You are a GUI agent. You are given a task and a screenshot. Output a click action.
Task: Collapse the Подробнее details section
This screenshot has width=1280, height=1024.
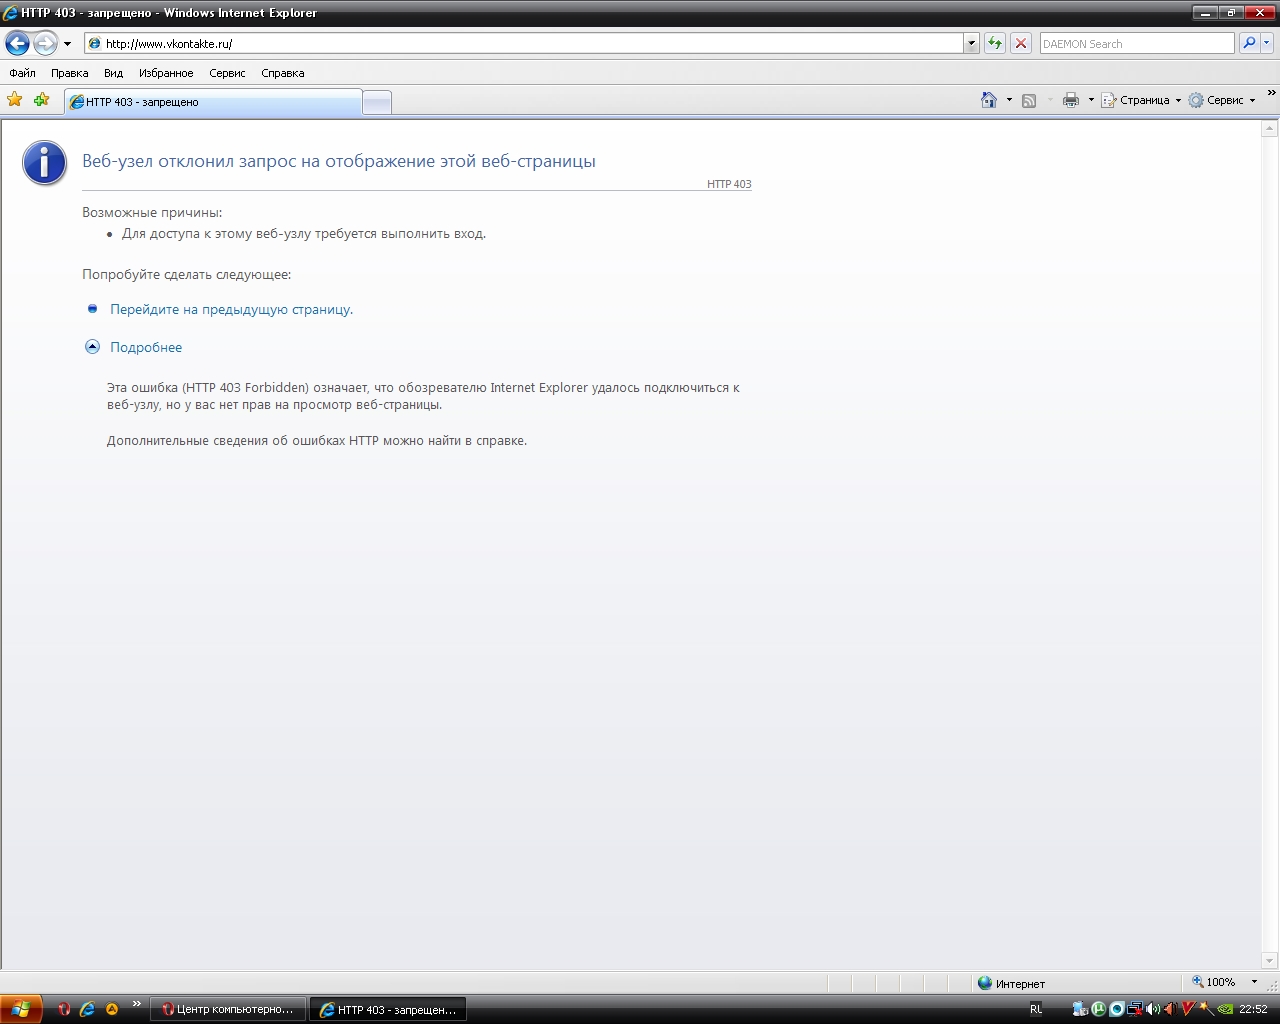(x=92, y=347)
